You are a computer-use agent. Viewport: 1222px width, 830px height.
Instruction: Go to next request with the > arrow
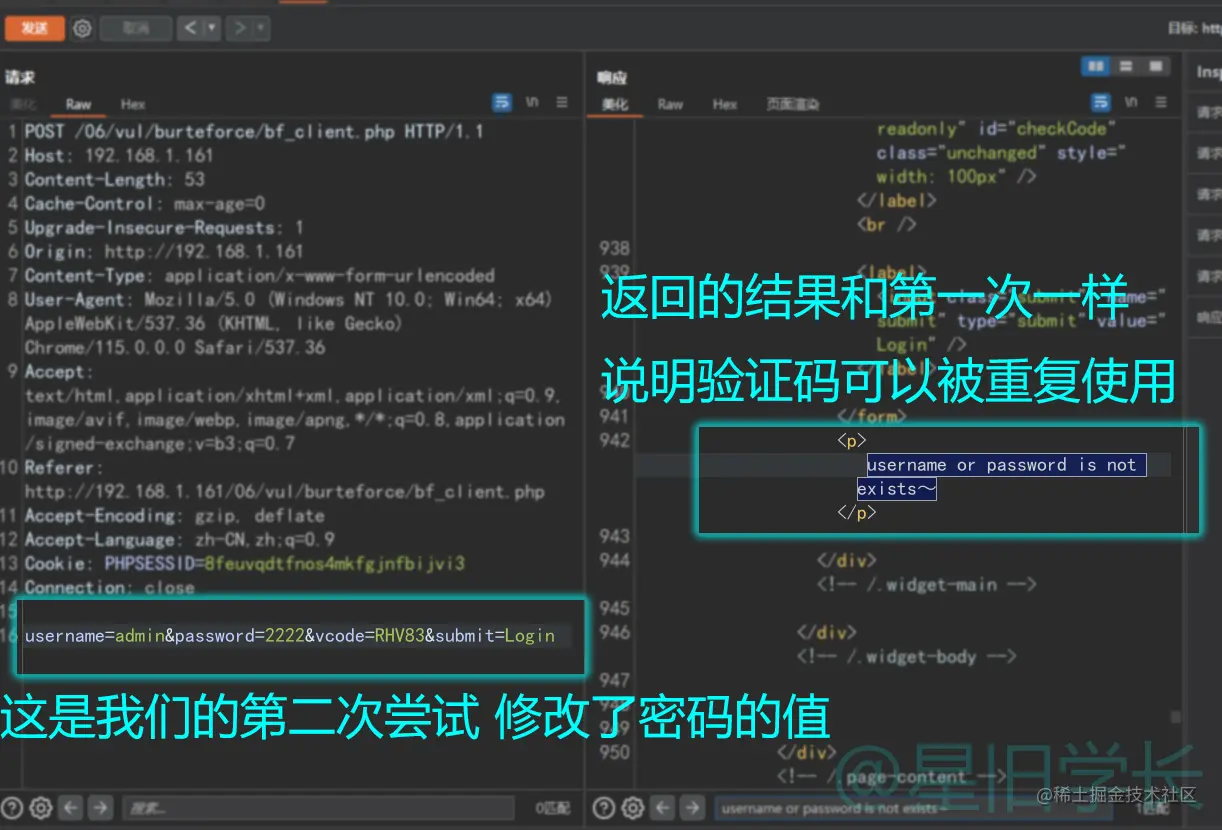pos(240,29)
